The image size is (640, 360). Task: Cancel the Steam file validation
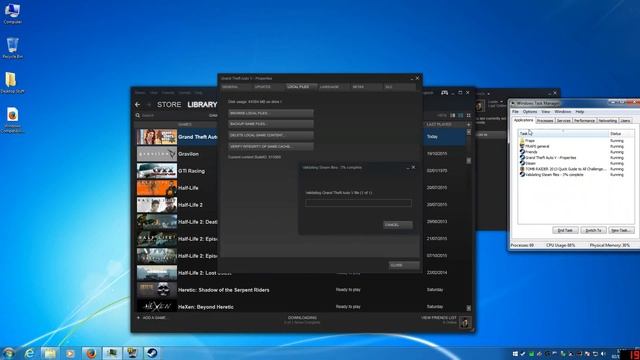tap(398, 225)
